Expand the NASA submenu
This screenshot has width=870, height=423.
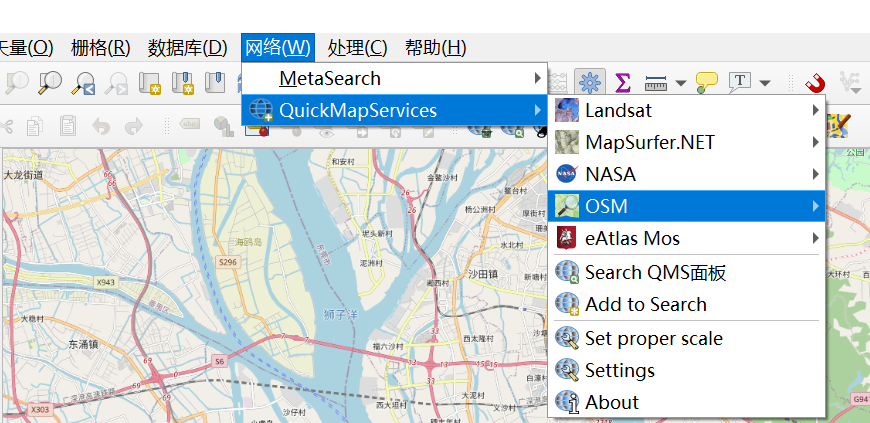point(687,174)
